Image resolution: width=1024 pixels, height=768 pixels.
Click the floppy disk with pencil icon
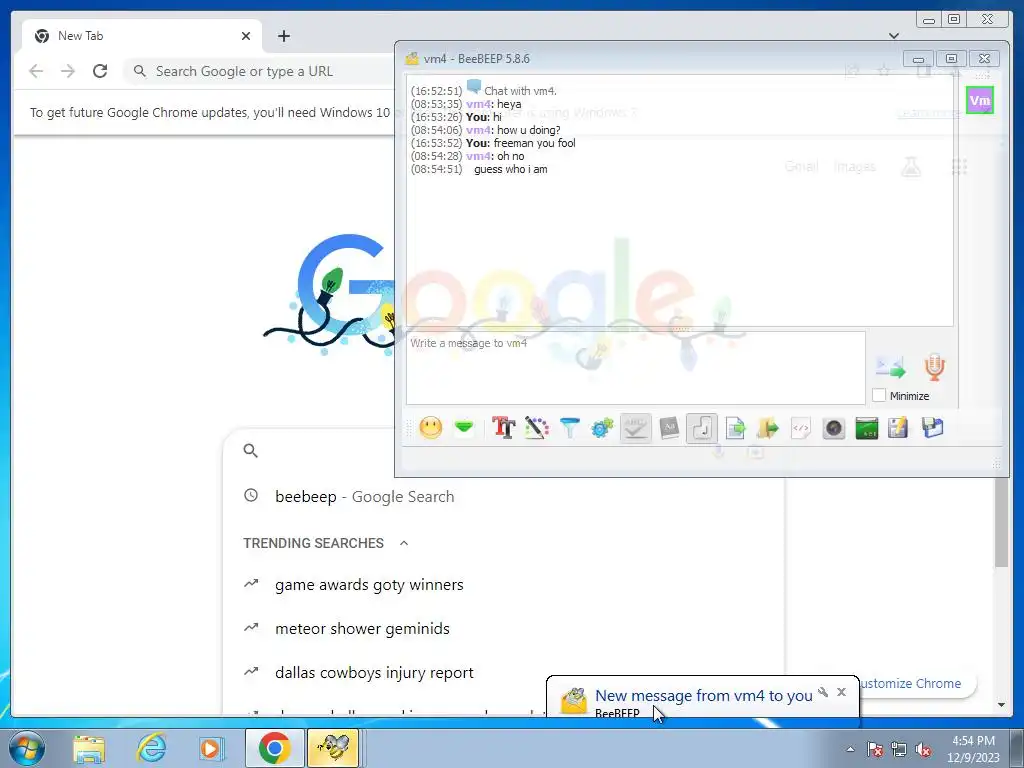(899, 428)
